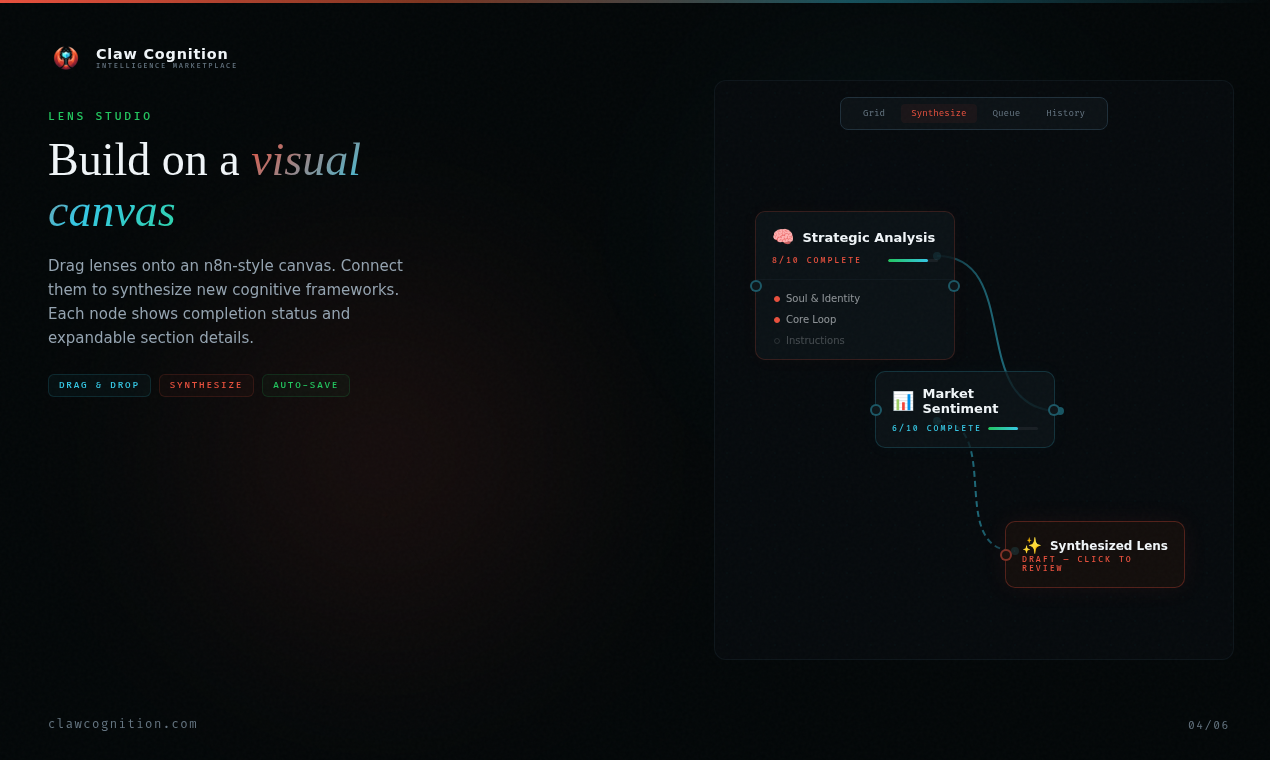Click the bar chart icon on Market Sentiment

tap(903, 400)
